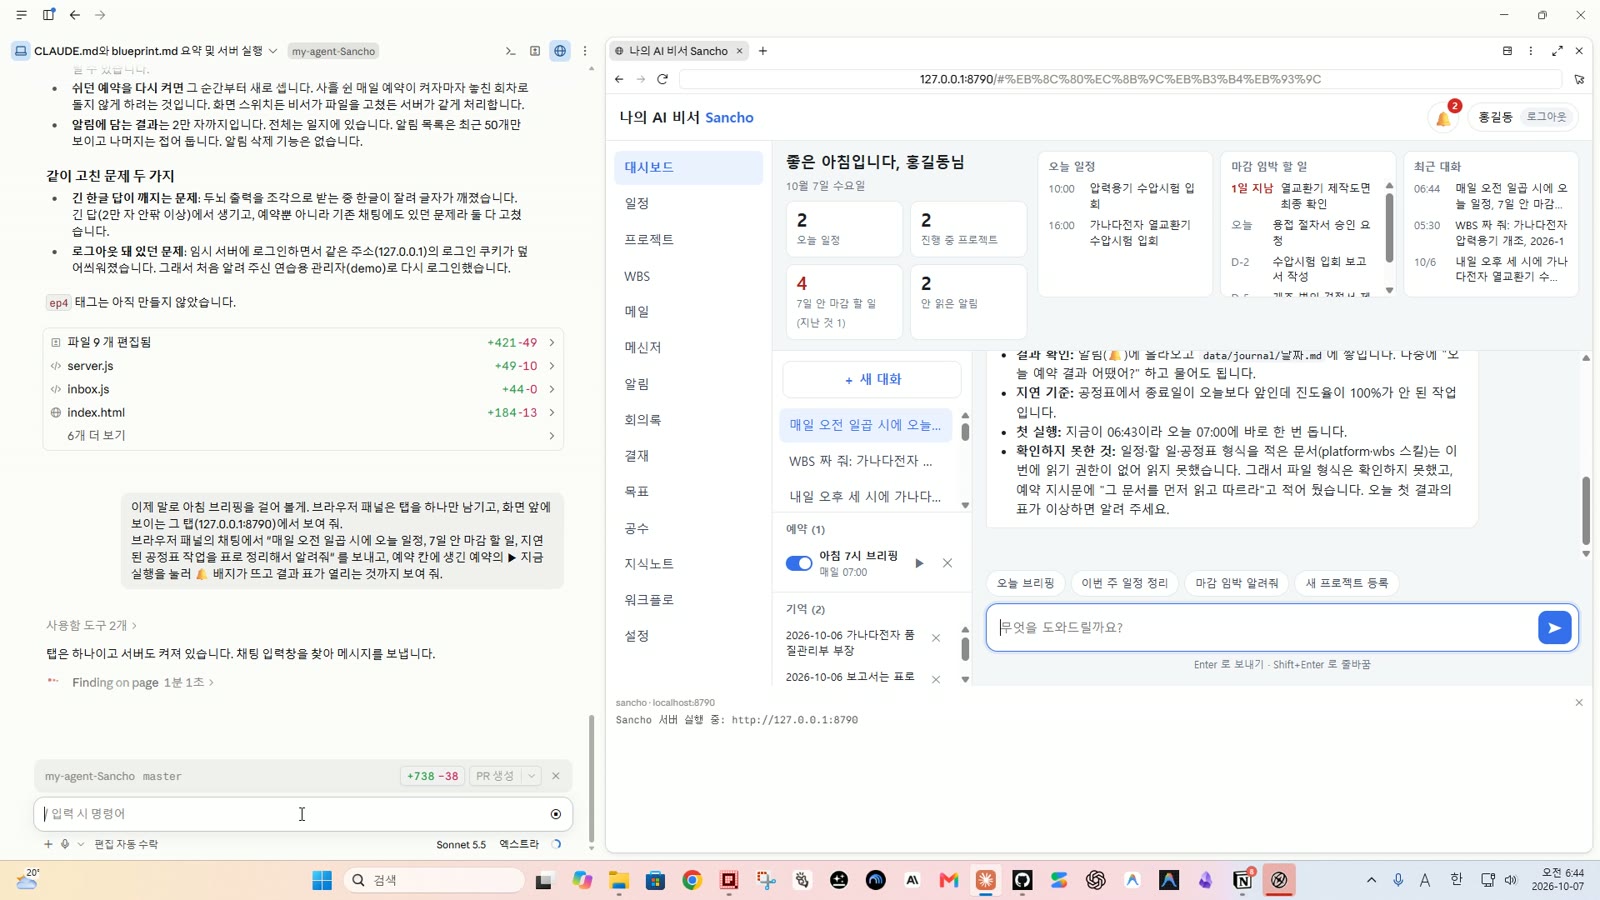Open 워크플로 in the sidebar
The width and height of the screenshot is (1600, 900).
(688, 600)
